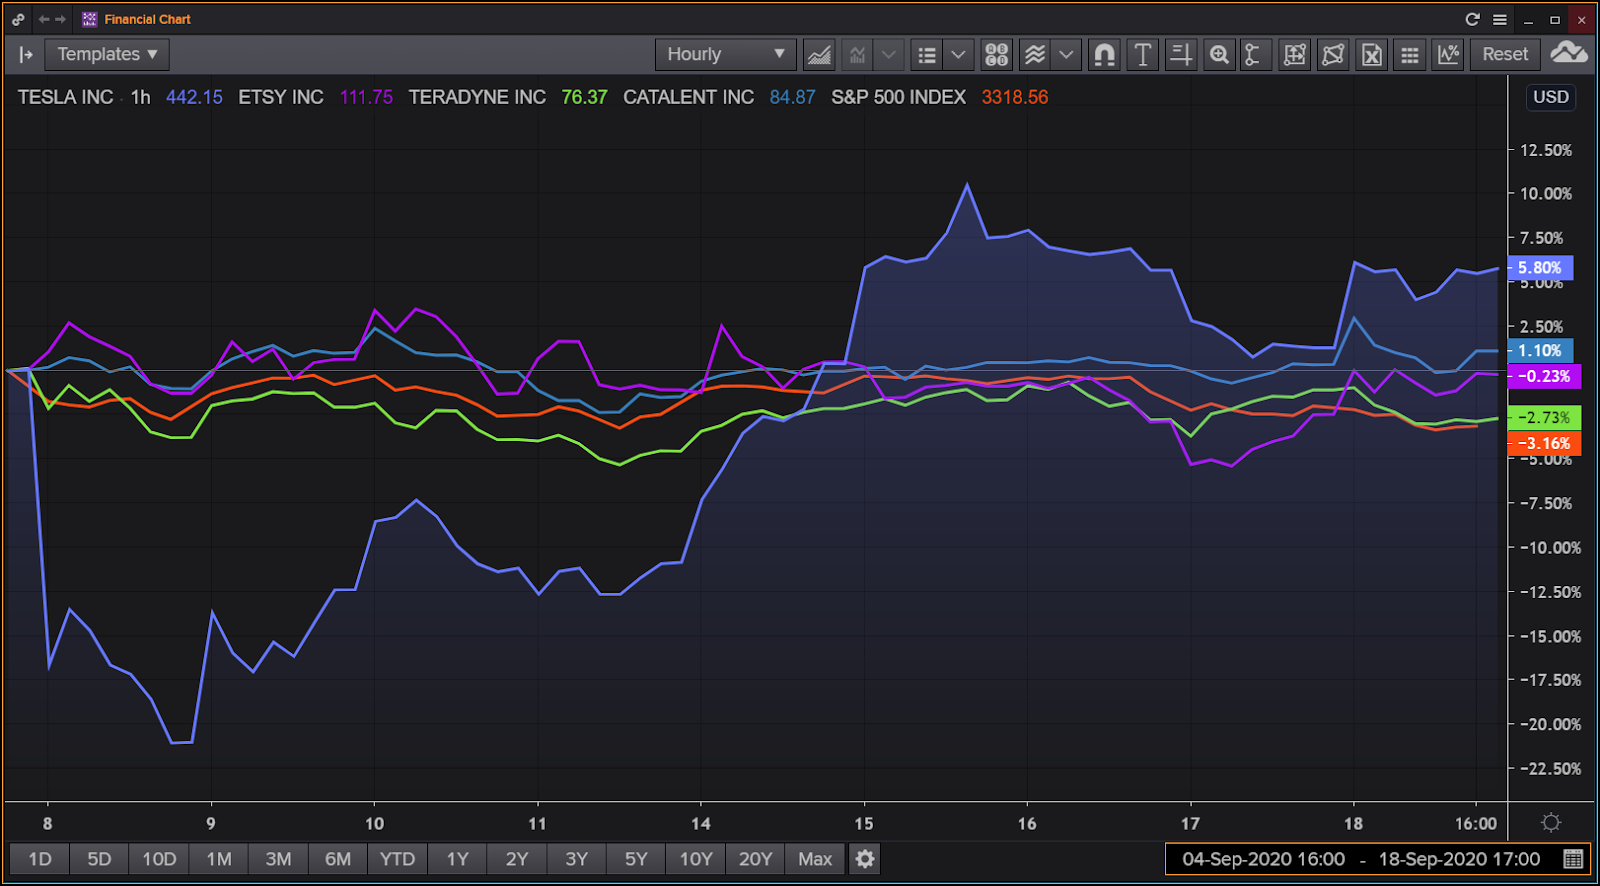
Task: Open range settings gear icon
Action: tap(865, 859)
